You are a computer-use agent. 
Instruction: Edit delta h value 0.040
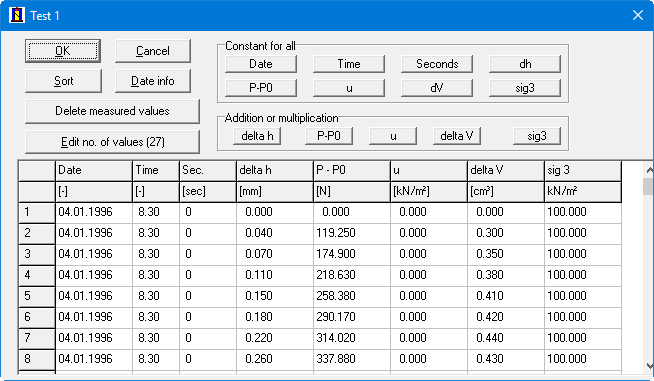[275, 233]
